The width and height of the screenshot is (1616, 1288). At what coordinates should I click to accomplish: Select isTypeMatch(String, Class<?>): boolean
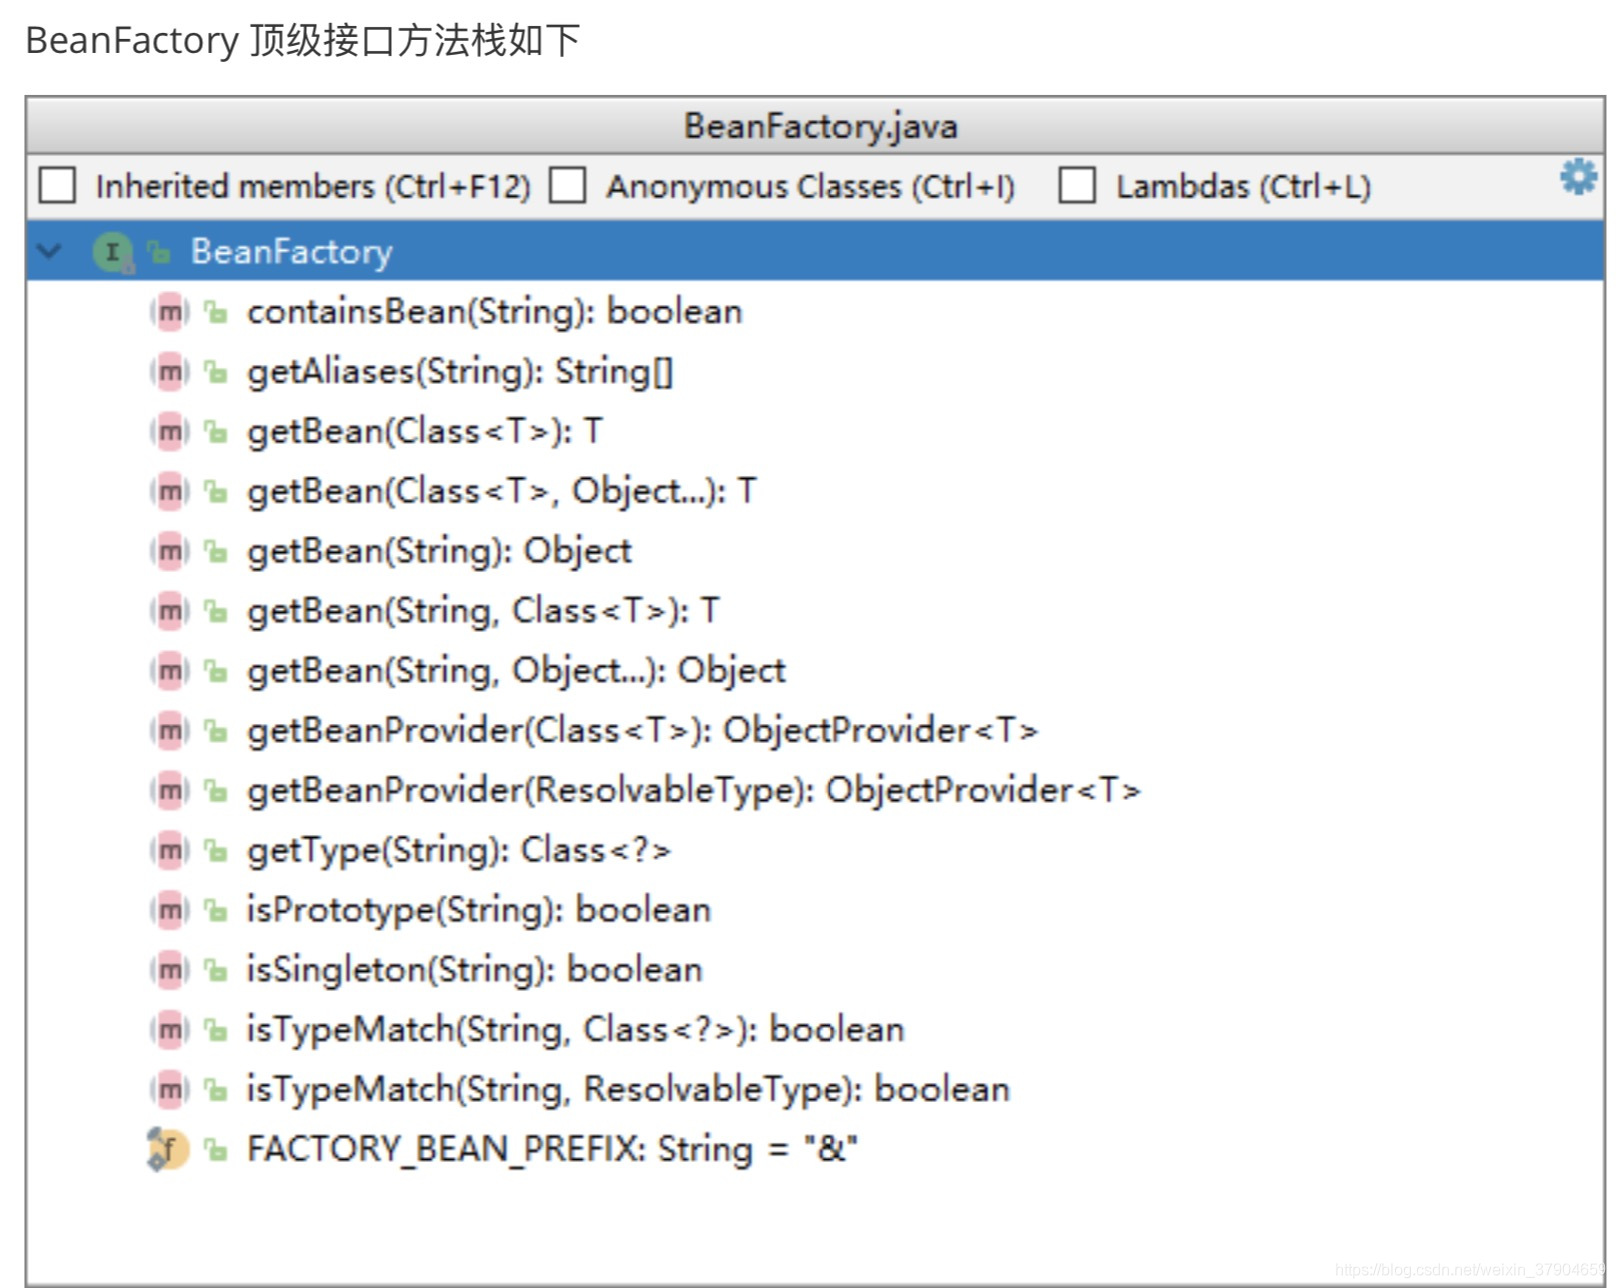[x=576, y=1029]
